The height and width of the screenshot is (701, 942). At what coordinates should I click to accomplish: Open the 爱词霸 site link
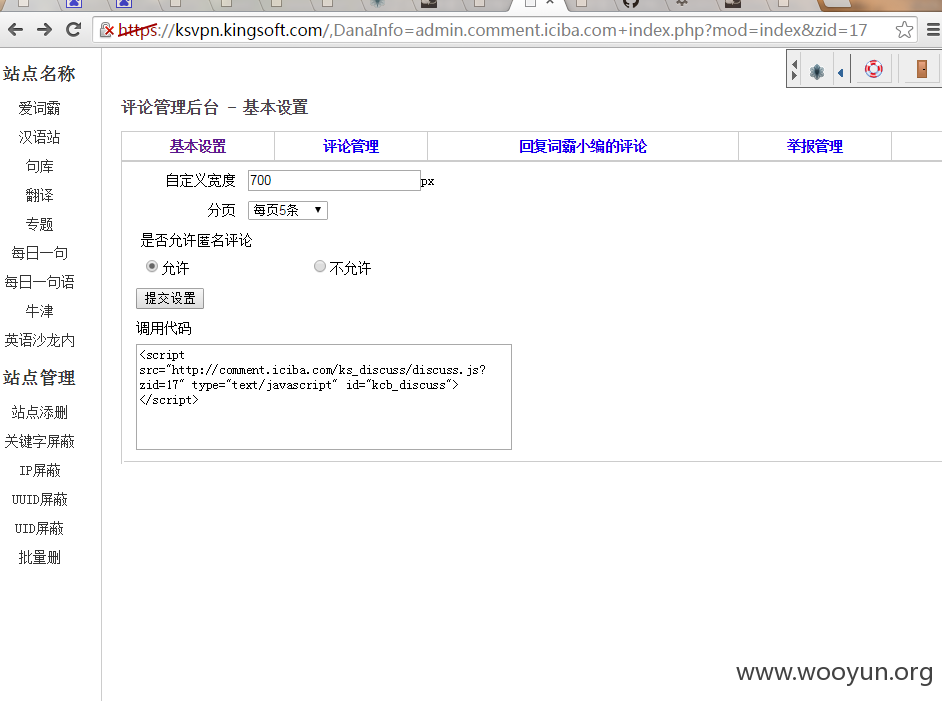pyautogui.click(x=40, y=108)
